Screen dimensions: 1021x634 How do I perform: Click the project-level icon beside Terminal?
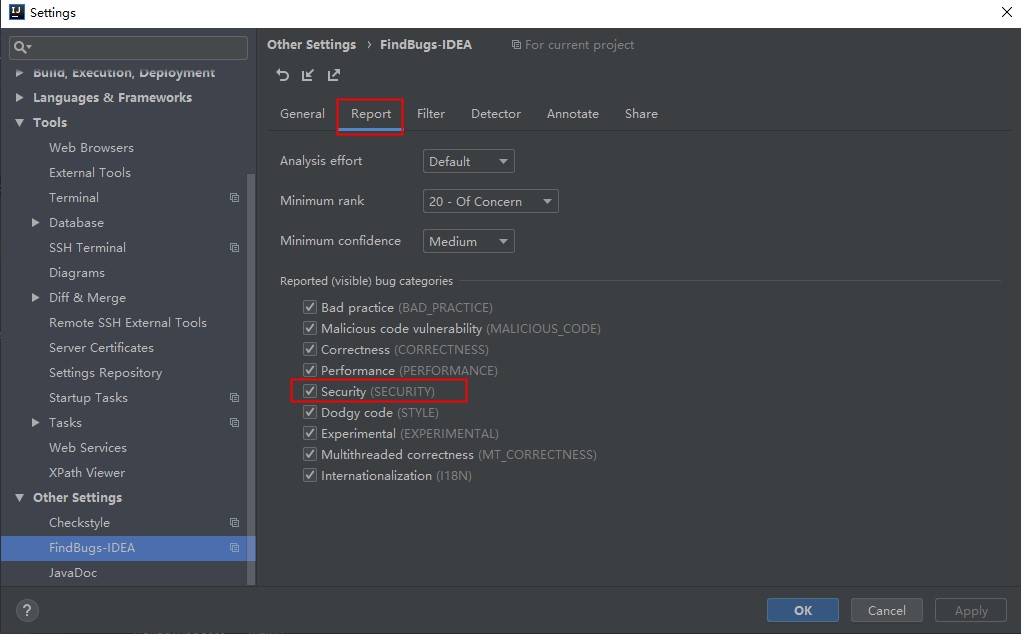tap(234, 198)
